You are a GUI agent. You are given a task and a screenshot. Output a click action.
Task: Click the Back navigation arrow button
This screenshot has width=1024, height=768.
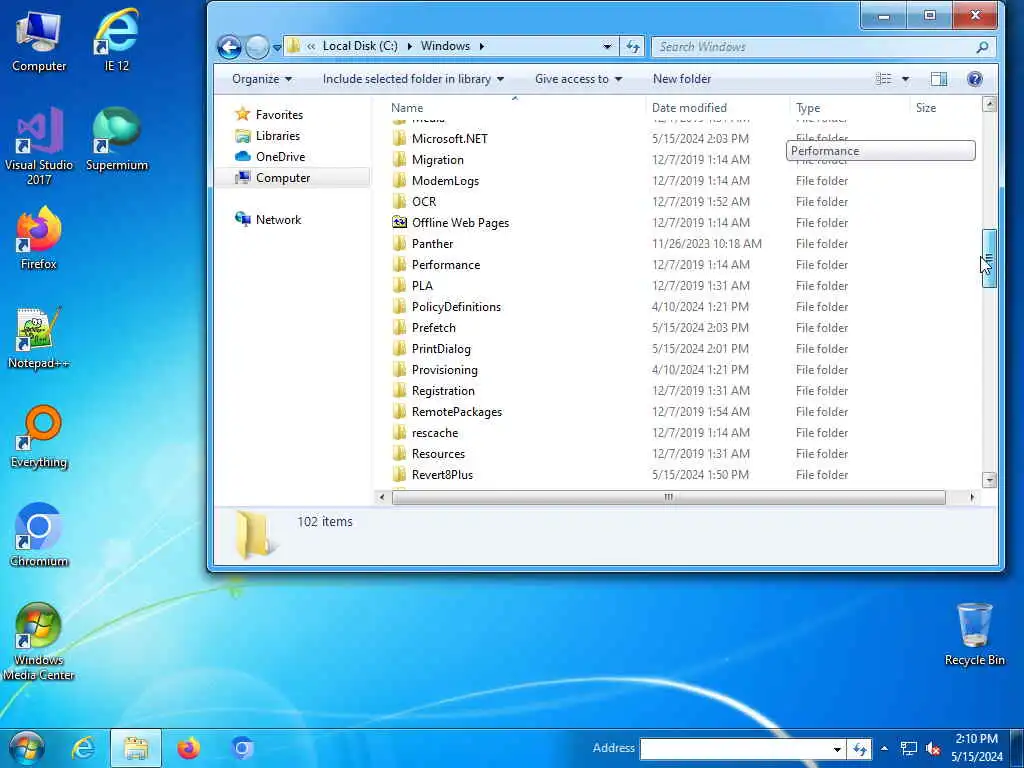[229, 46]
